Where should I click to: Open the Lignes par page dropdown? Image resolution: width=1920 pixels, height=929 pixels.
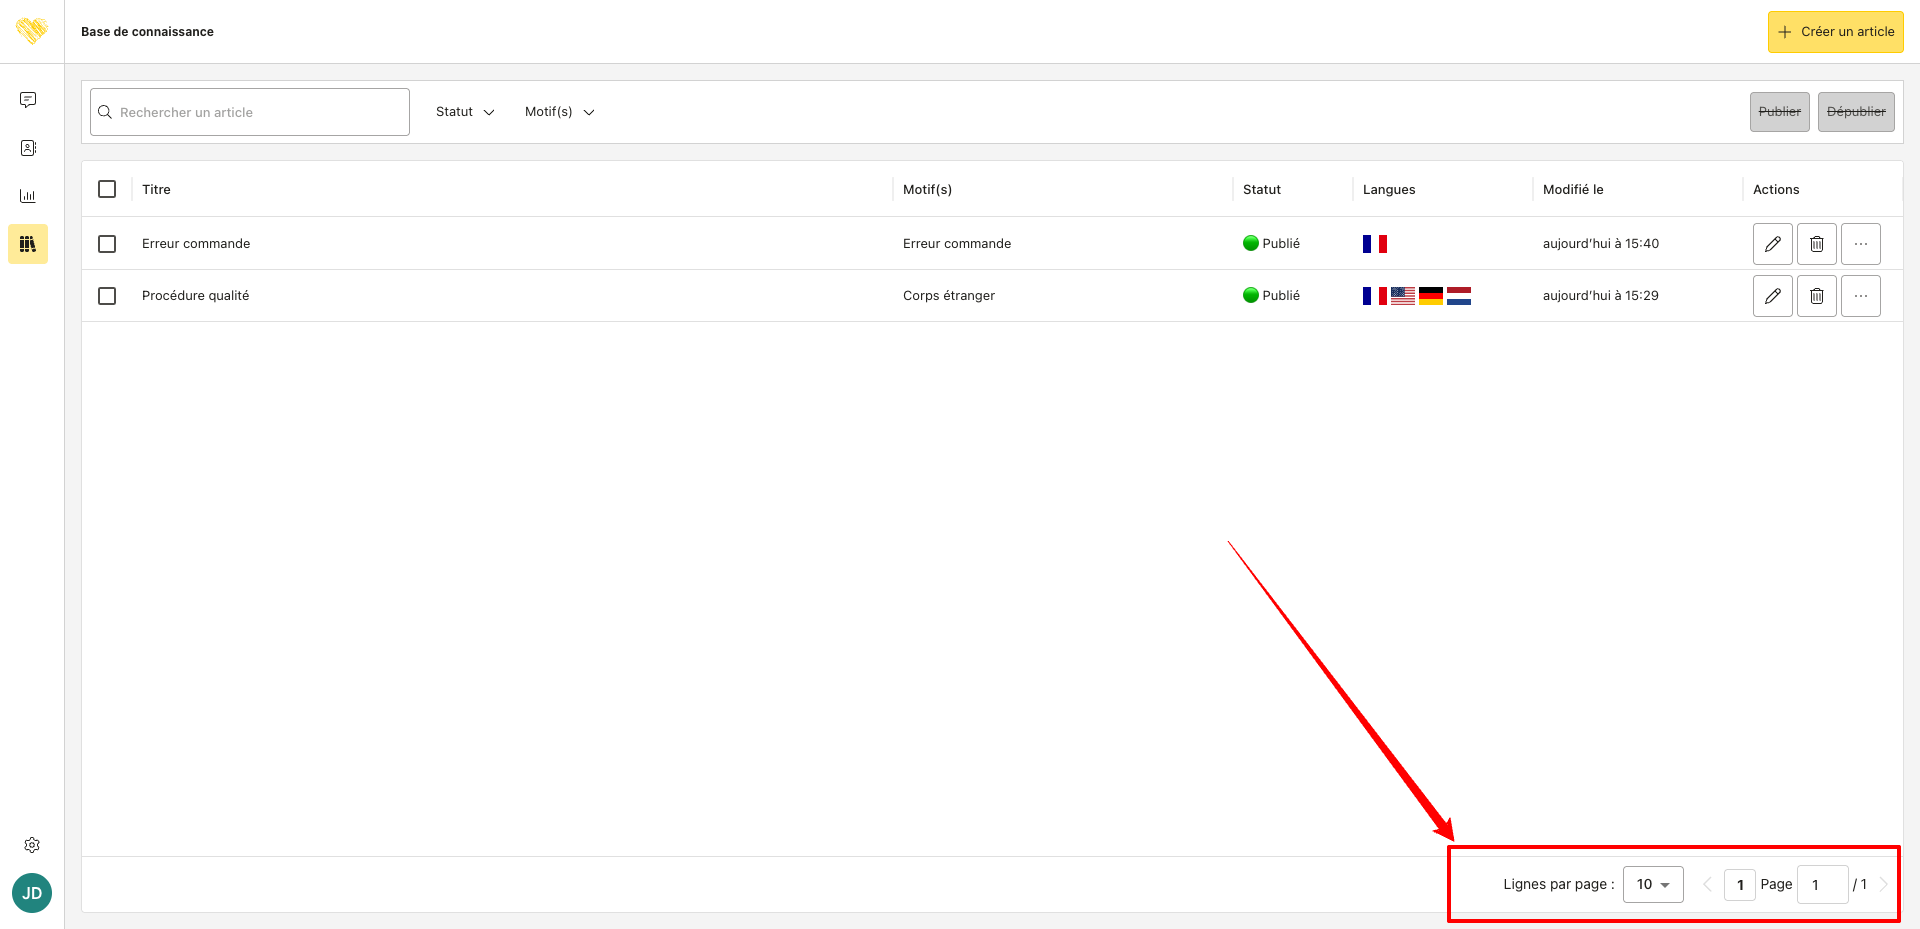click(x=1653, y=884)
